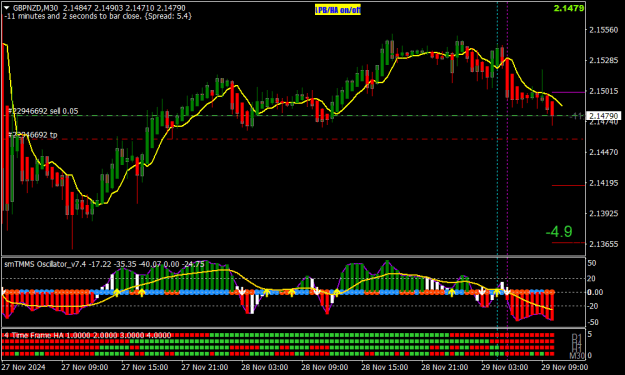This screenshot has width=625, height=375.
Task: Select the purple horizontal line near 2.15015
Action: point(568,92)
